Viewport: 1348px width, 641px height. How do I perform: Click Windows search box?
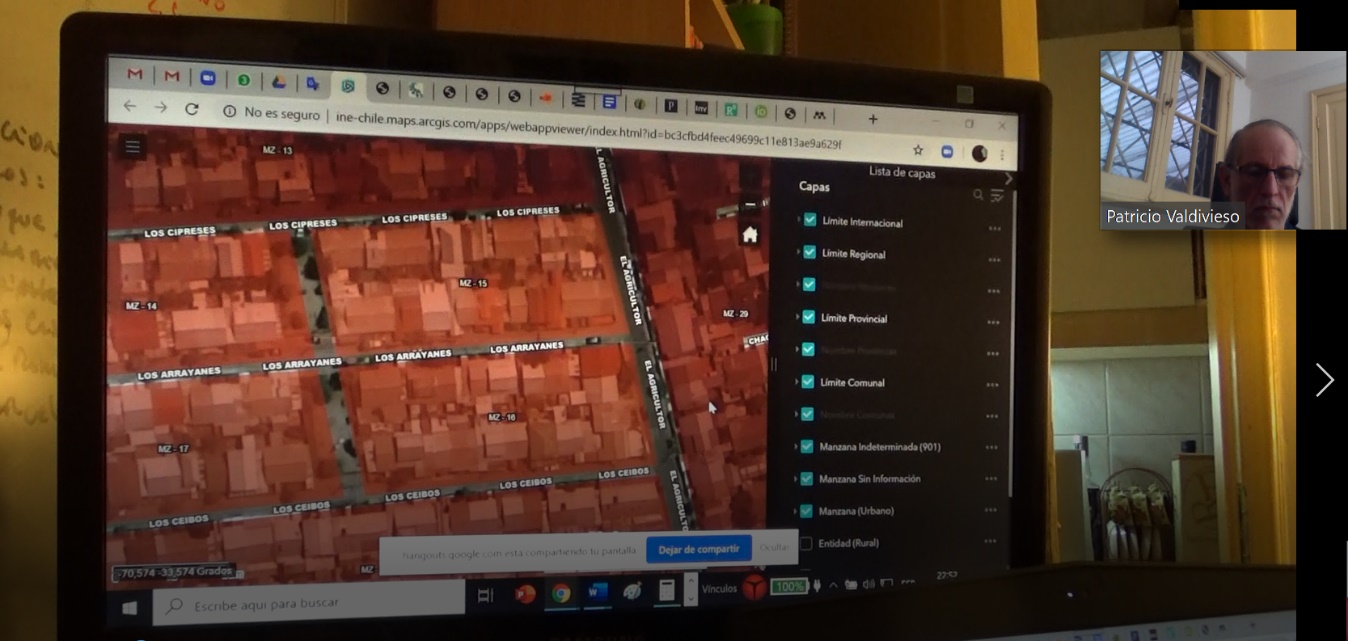click(309, 603)
